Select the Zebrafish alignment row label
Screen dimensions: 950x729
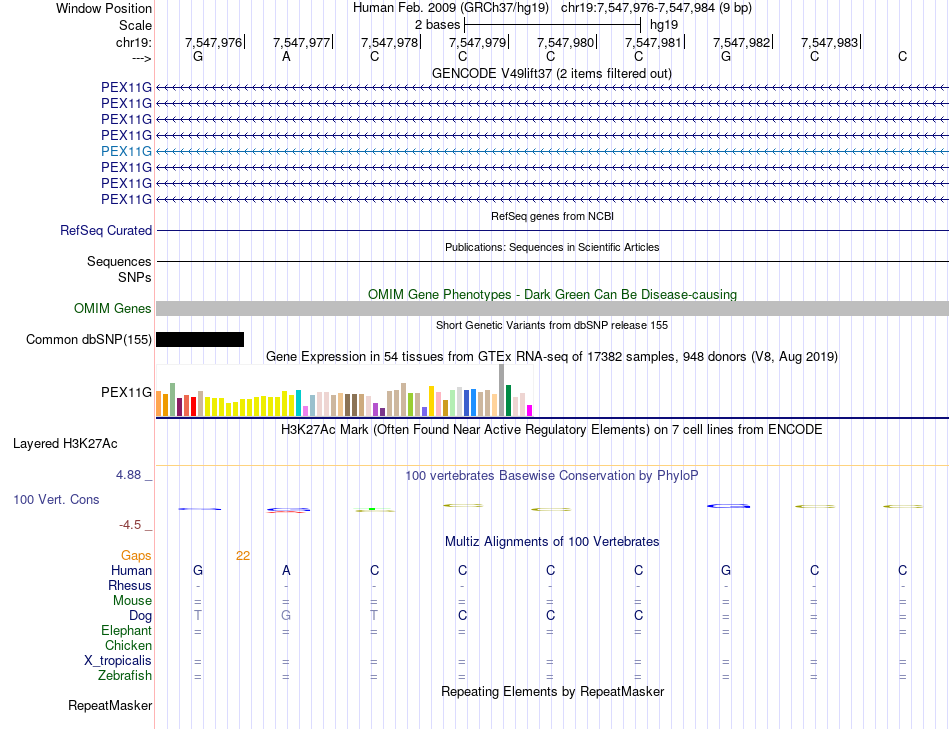[125, 675]
